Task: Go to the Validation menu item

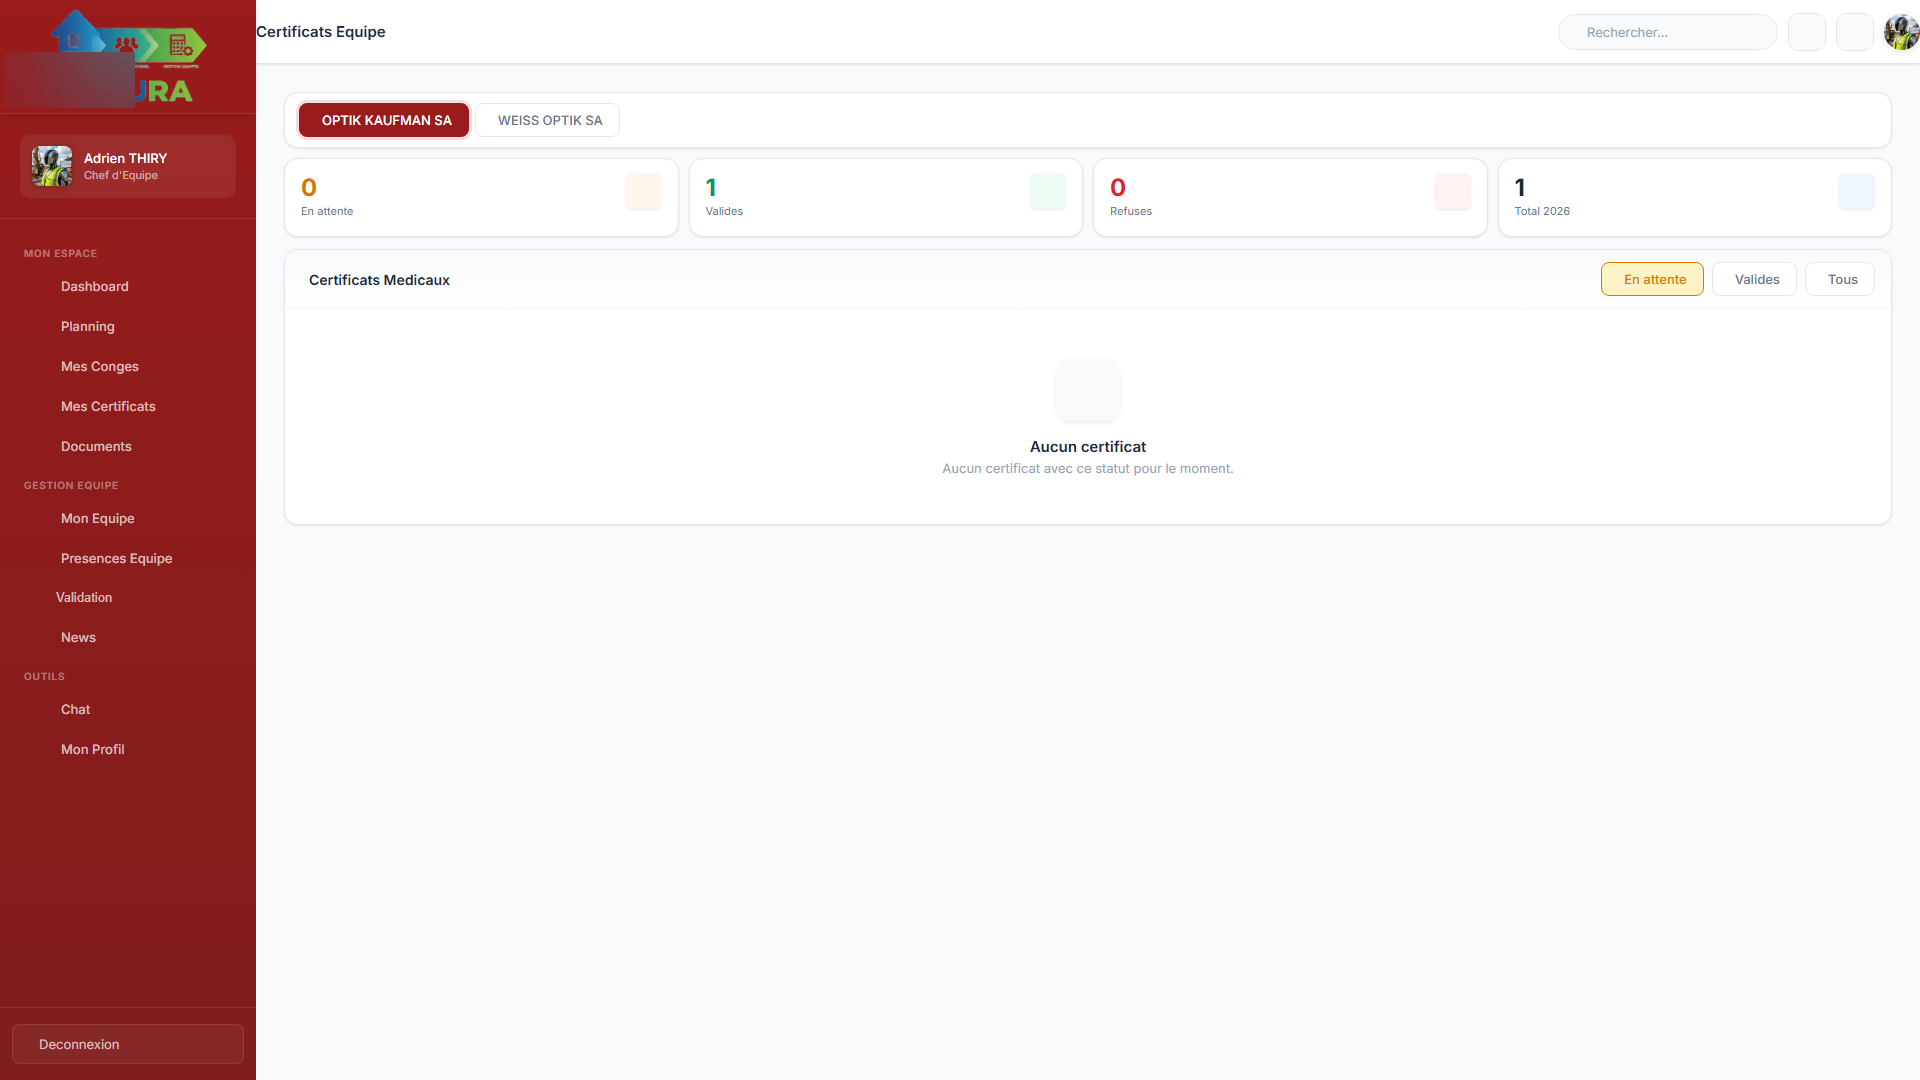Action: (x=84, y=597)
